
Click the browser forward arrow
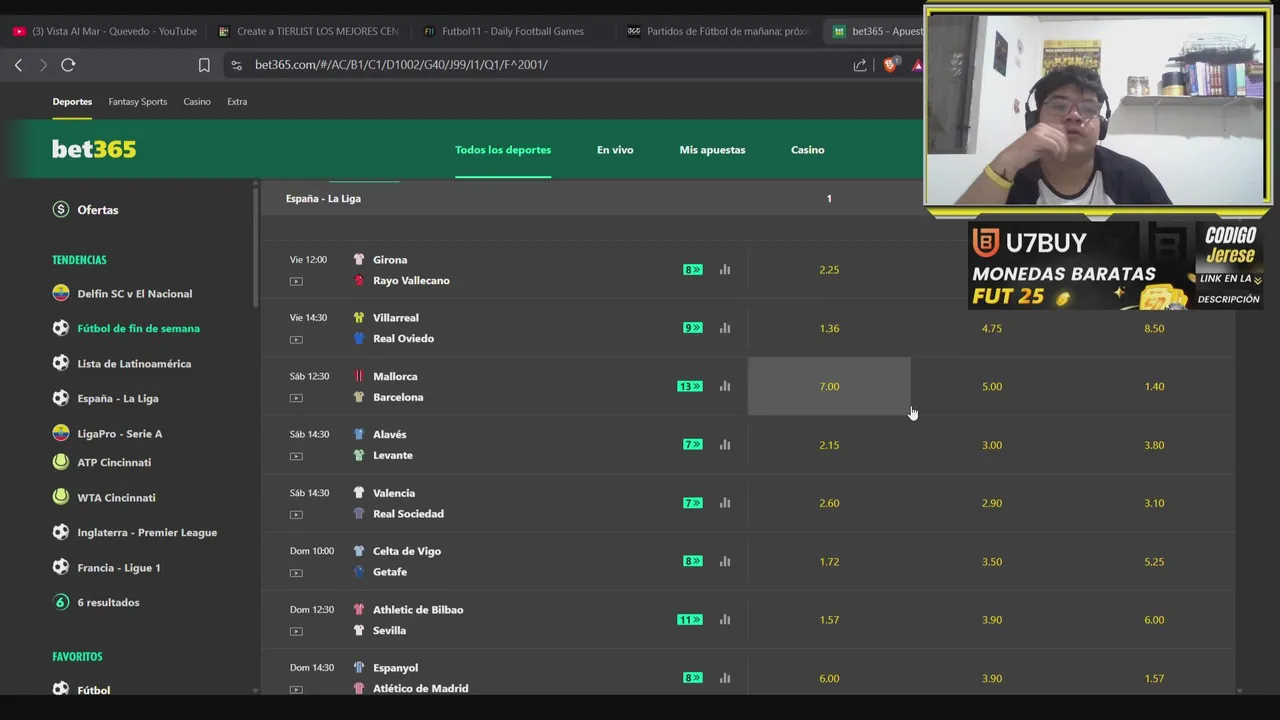[x=43, y=65]
